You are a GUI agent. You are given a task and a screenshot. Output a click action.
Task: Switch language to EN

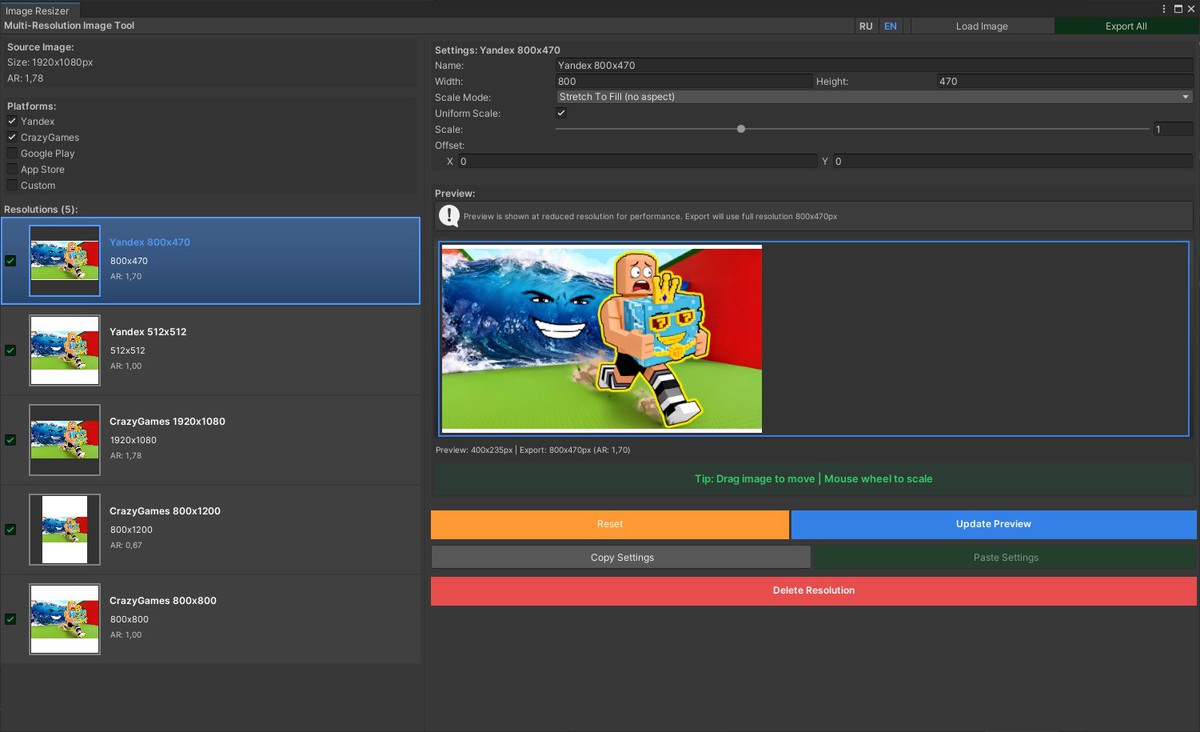pyautogui.click(x=890, y=26)
